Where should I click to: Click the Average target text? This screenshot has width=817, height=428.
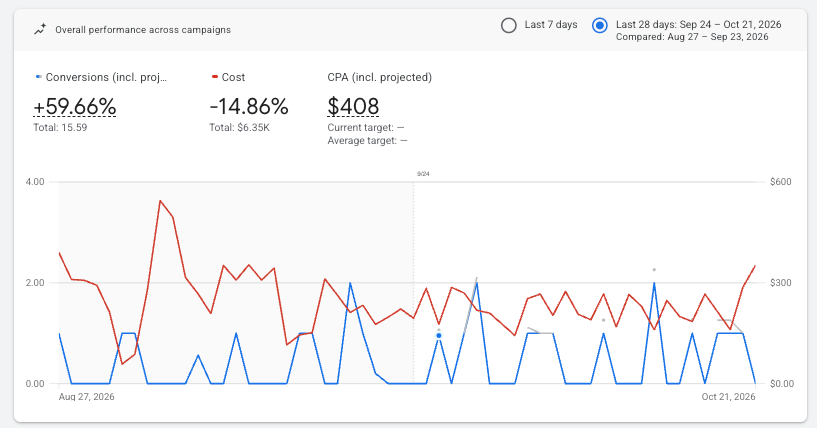367,141
